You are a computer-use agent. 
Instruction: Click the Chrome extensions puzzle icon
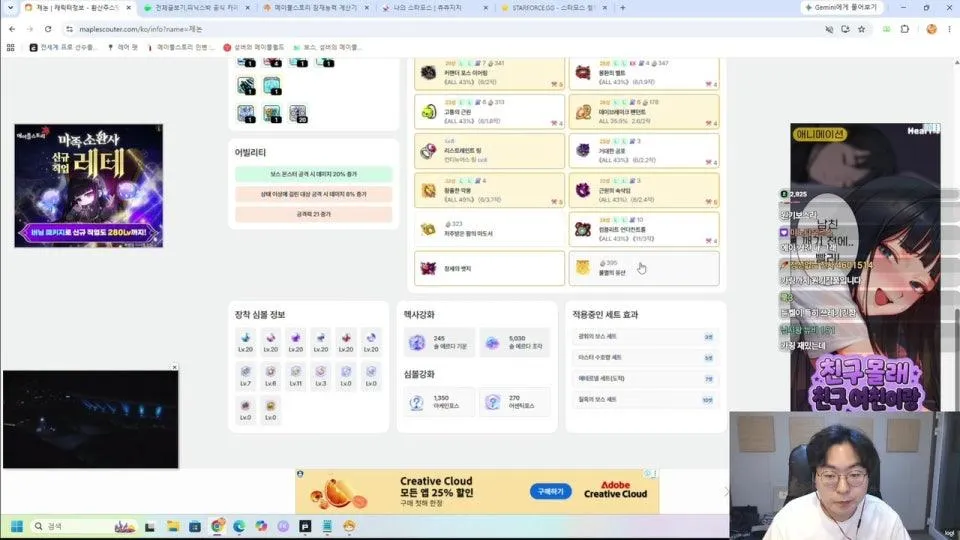pyautogui.click(x=905, y=29)
